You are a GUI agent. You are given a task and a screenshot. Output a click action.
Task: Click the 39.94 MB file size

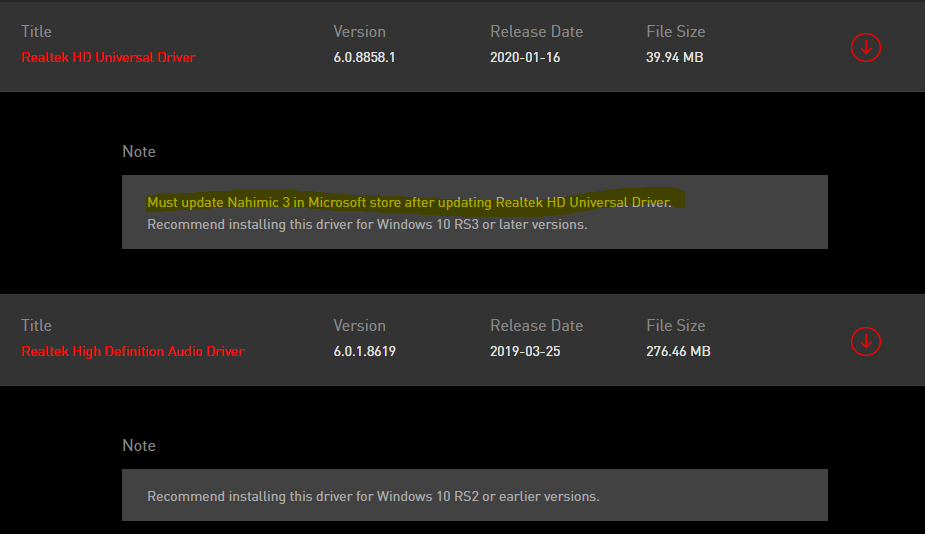675,57
